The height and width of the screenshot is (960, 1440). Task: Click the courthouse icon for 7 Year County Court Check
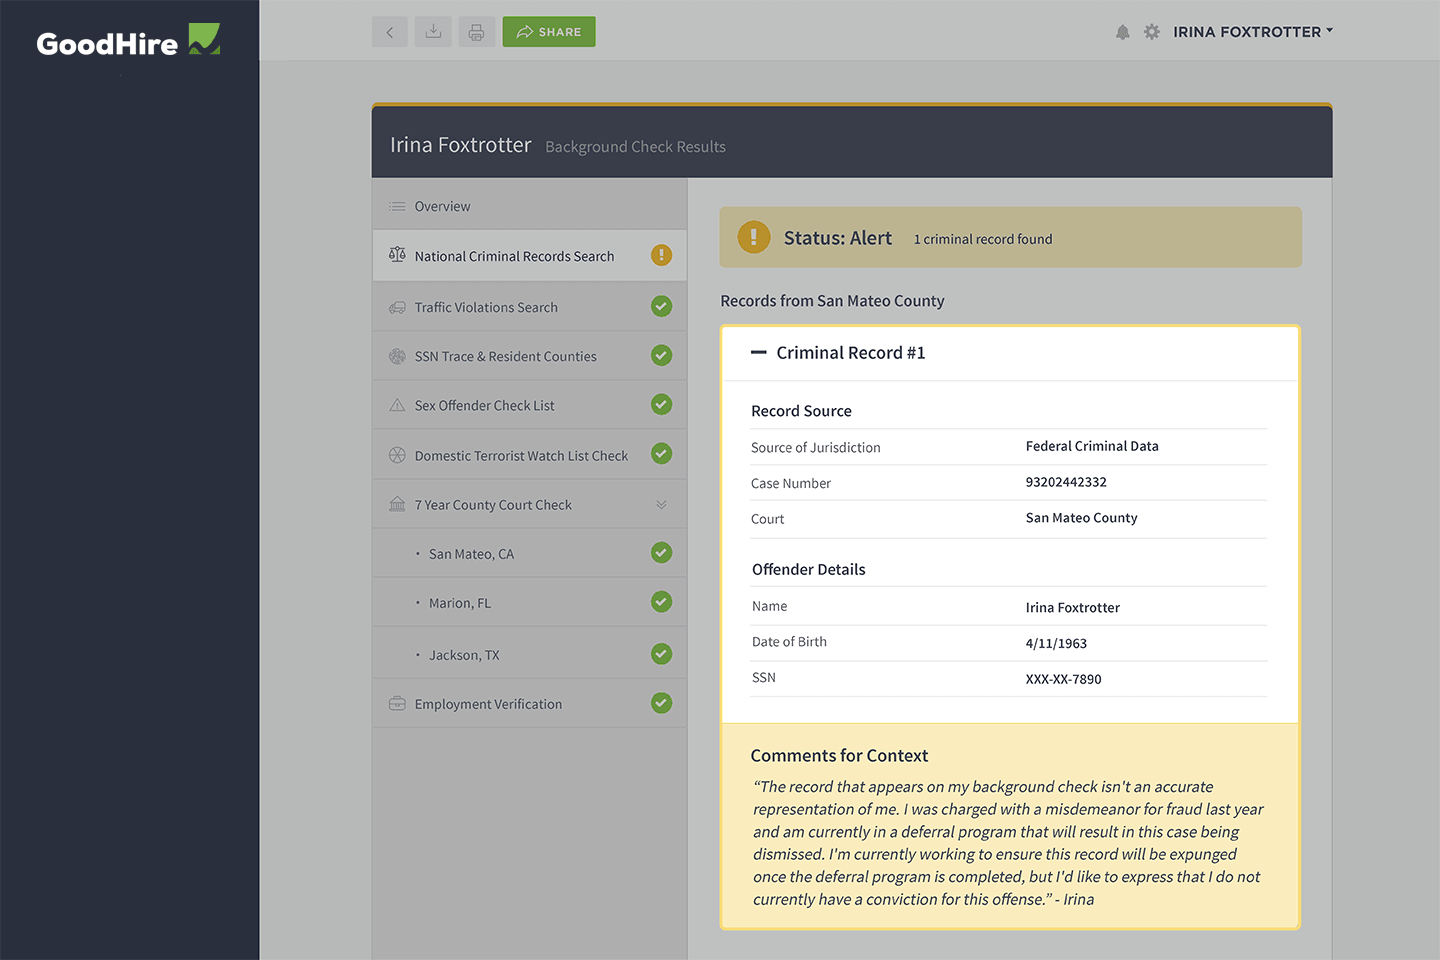coord(395,504)
